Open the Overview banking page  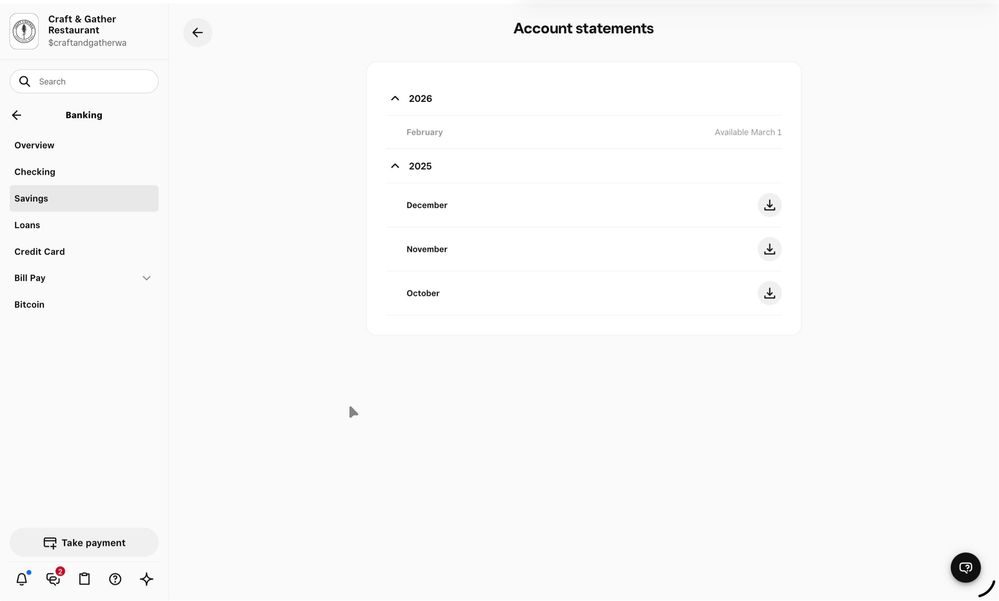[35, 145]
